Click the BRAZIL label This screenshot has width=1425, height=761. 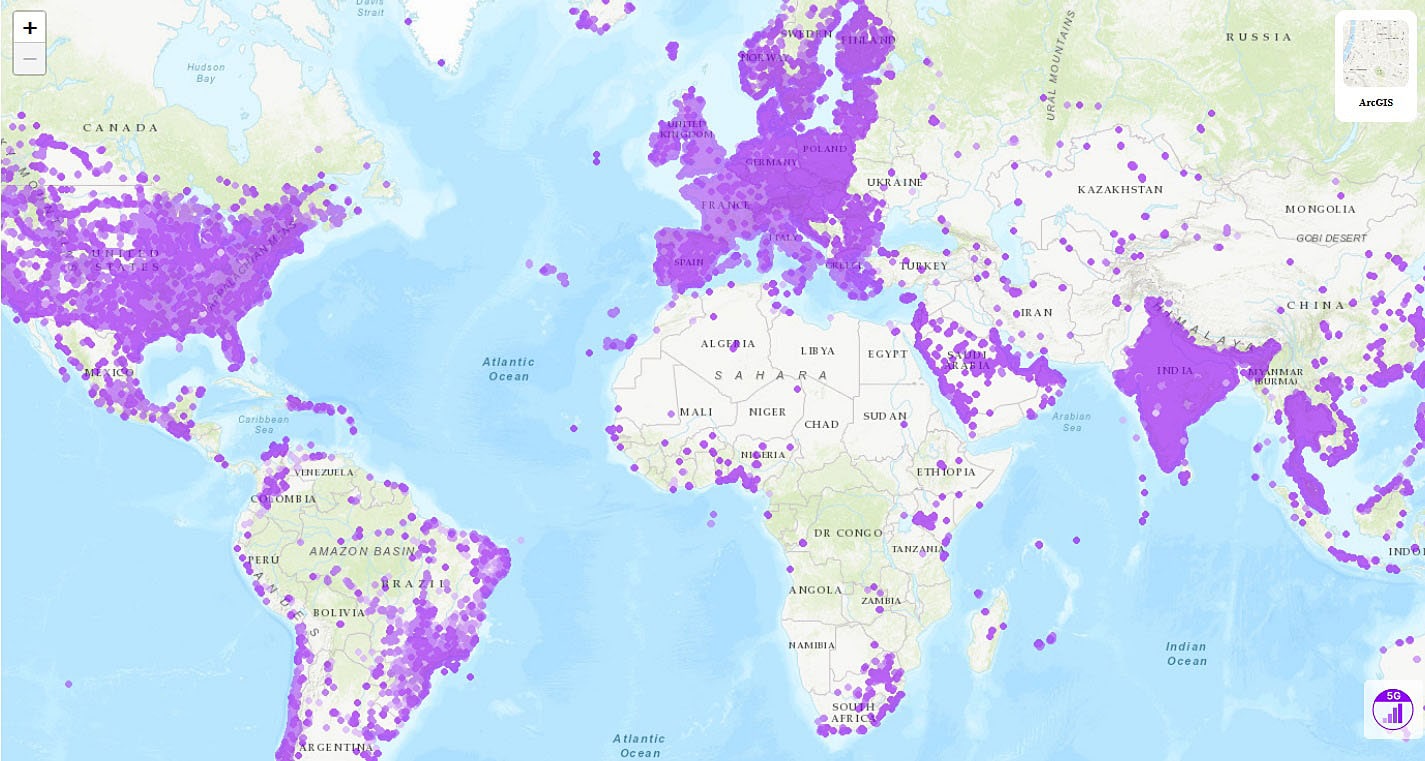tap(414, 583)
